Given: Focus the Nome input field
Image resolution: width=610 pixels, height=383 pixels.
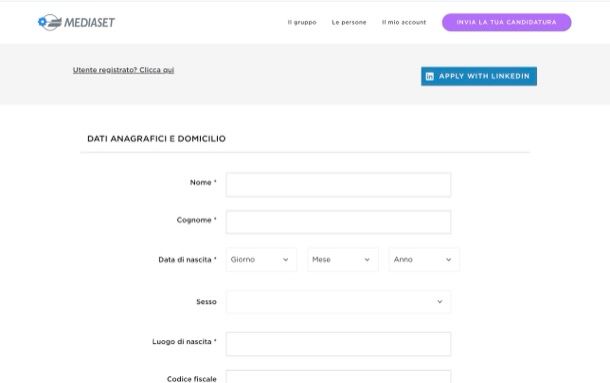Looking at the screenshot, I should 338,184.
